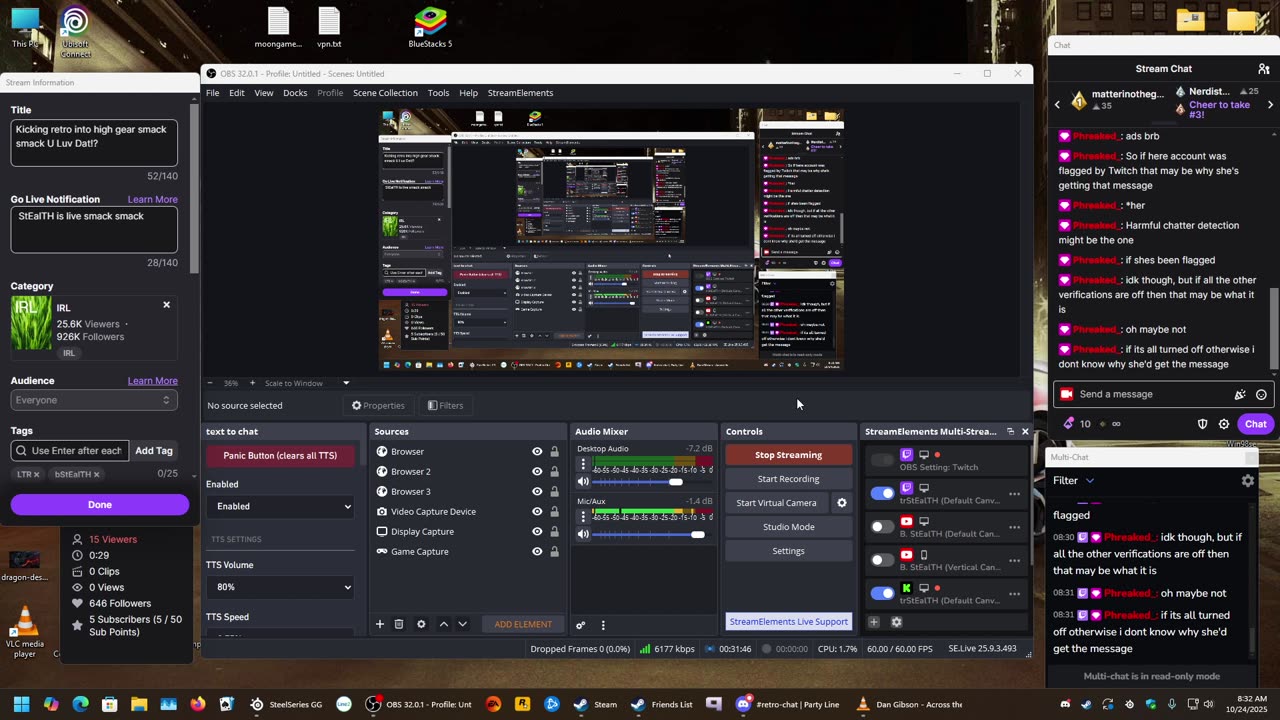Open Audience Everyone dropdown
1280x720 pixels.
94,400
